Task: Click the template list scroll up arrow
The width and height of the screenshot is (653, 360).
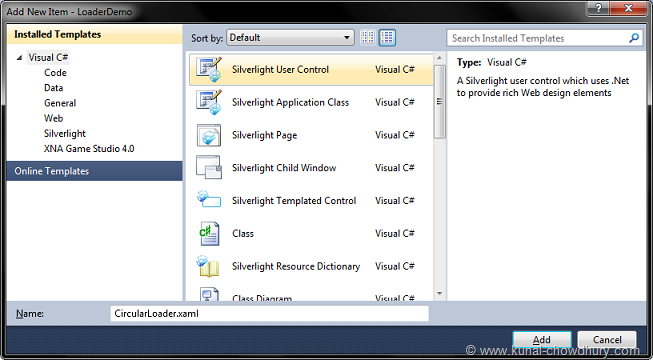Action: [x=439, y=58]
